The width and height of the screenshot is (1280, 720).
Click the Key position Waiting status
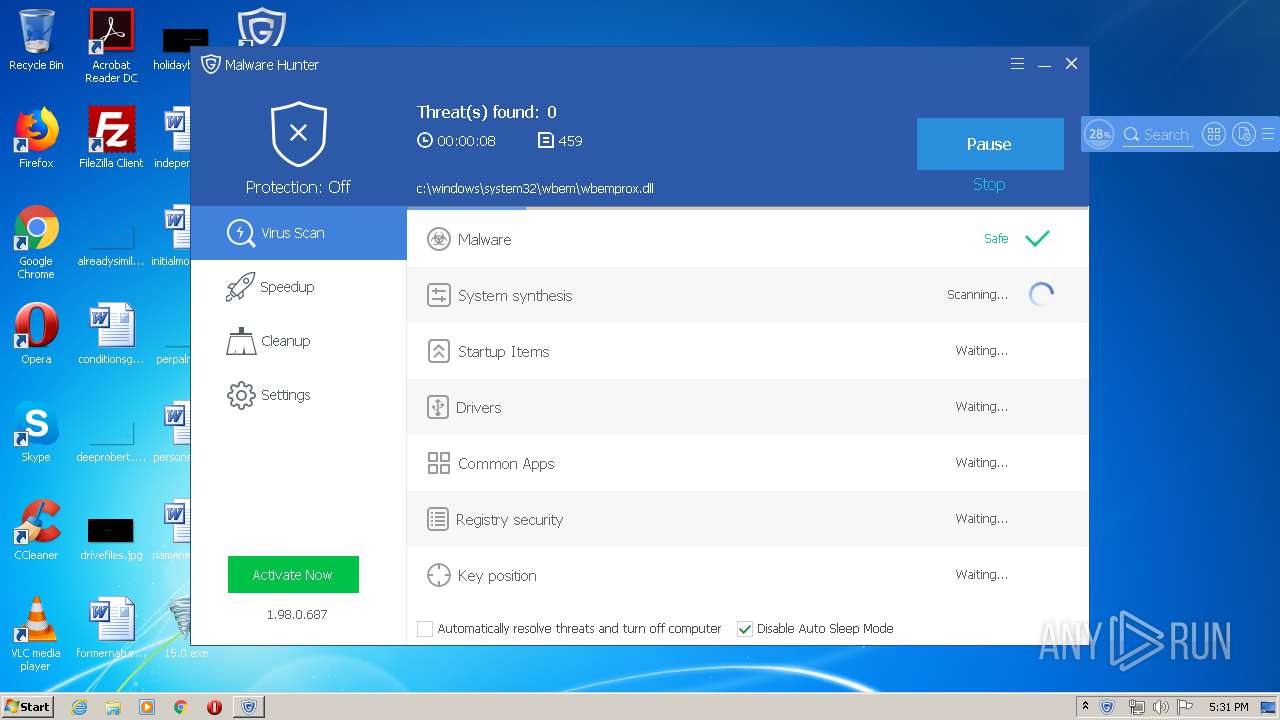pos(981,575)
